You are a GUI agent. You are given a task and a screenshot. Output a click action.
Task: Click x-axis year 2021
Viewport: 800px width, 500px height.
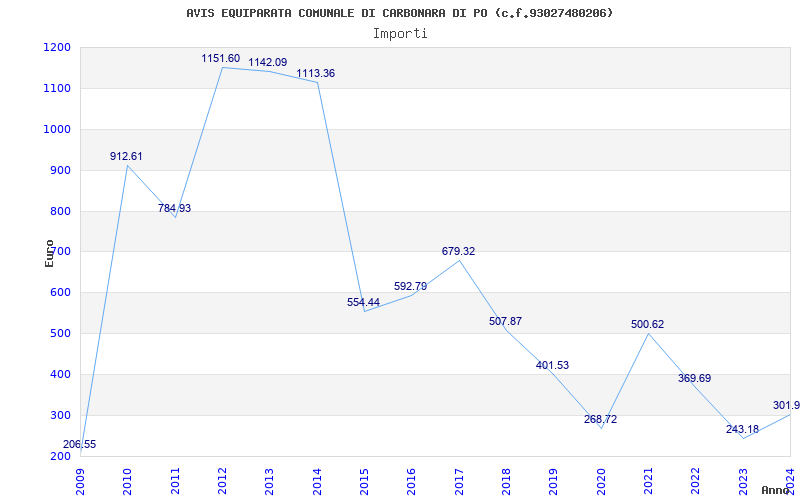click(648, 482)
